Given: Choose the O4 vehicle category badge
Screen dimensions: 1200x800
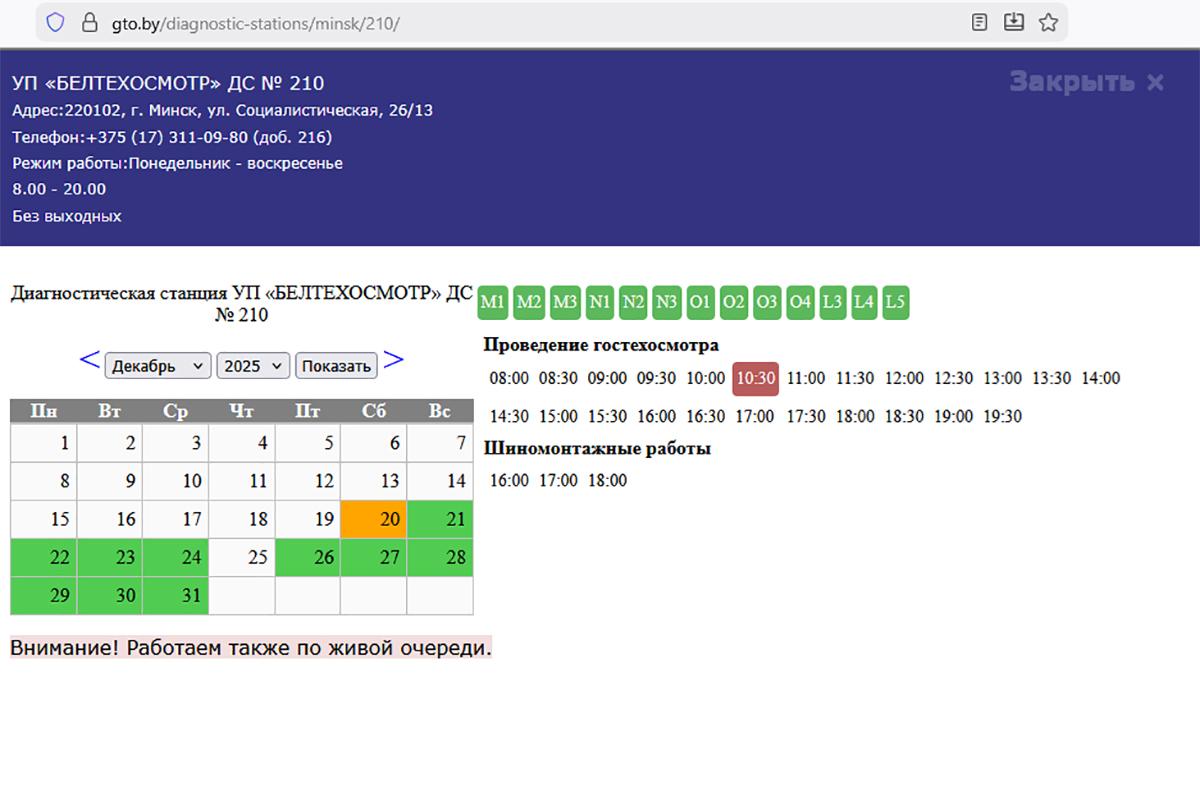Looking at the screenshot, I should click(x=800, y=302).
